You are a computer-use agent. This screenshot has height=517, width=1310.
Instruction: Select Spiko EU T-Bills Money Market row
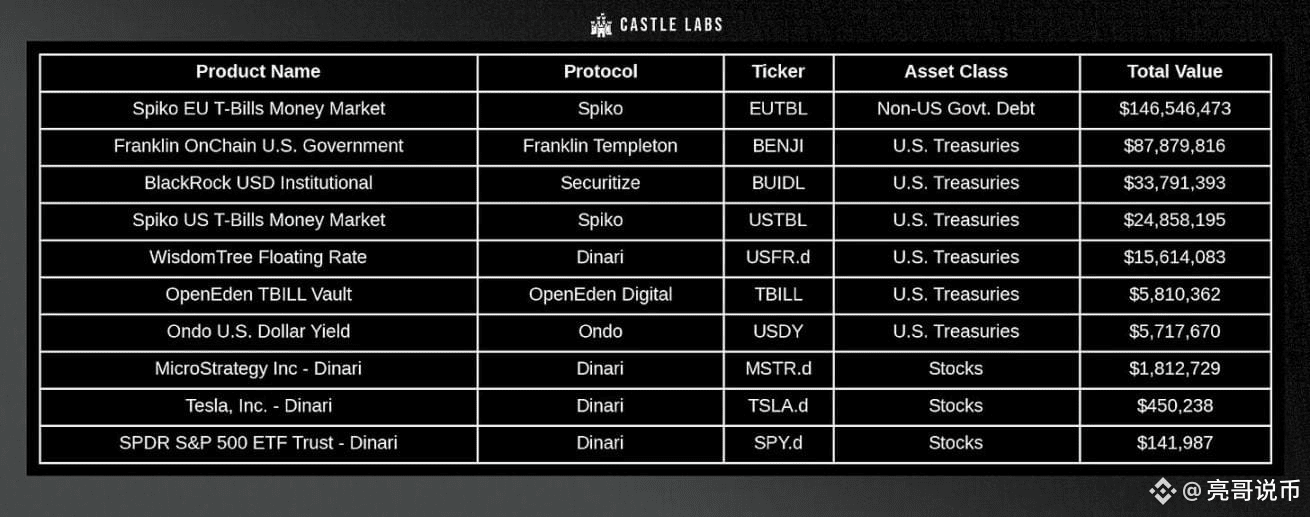point(656,108)
